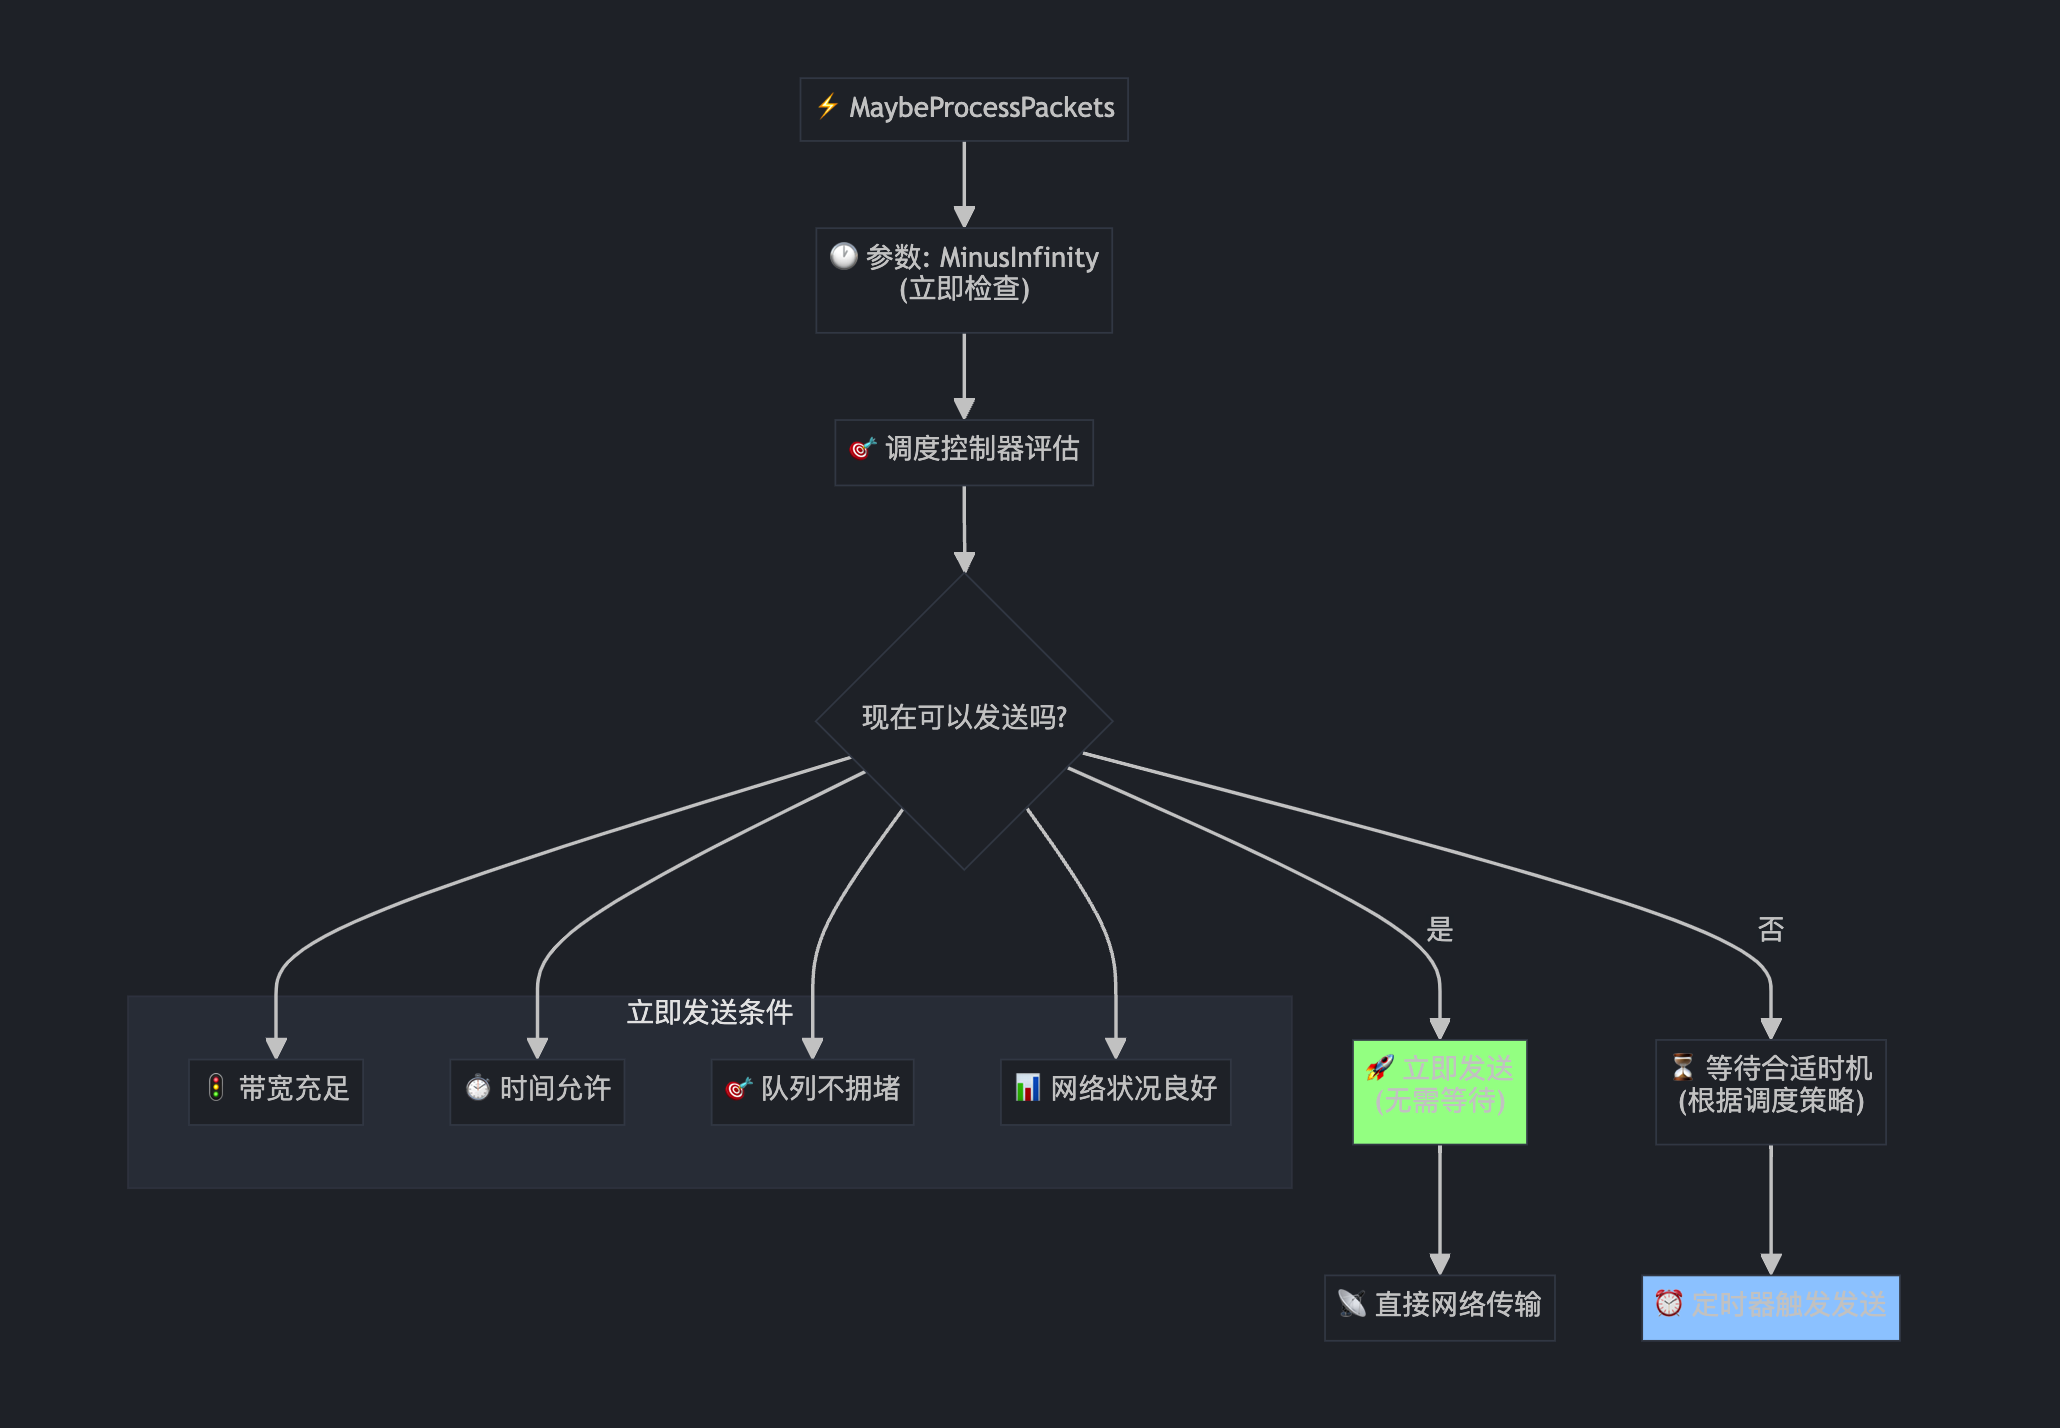
Task: Click the green 立即发送 highlighted node
Action: coord(1440,1090)
